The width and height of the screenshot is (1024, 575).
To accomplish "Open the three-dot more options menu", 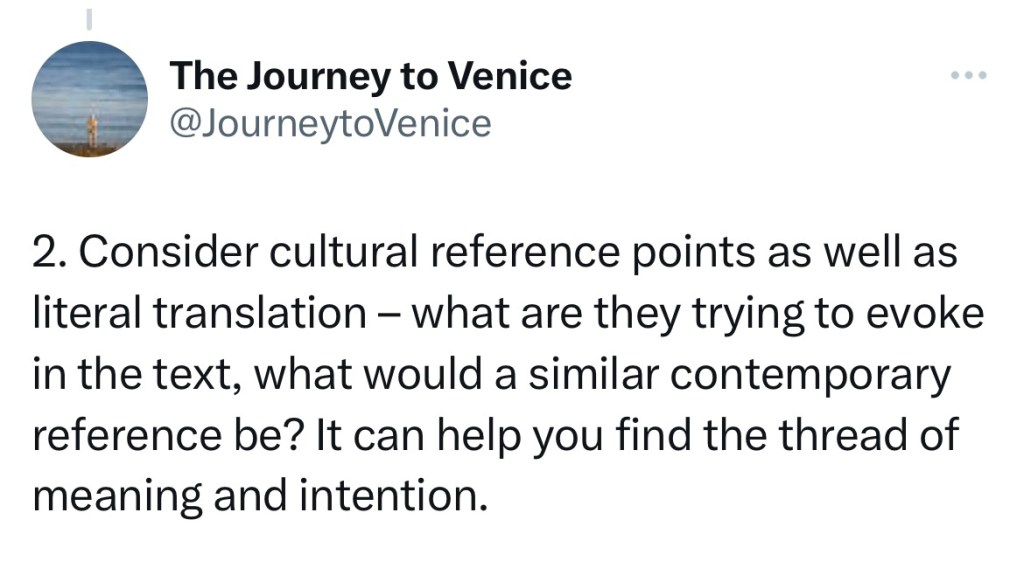I will tap(968, 77).
